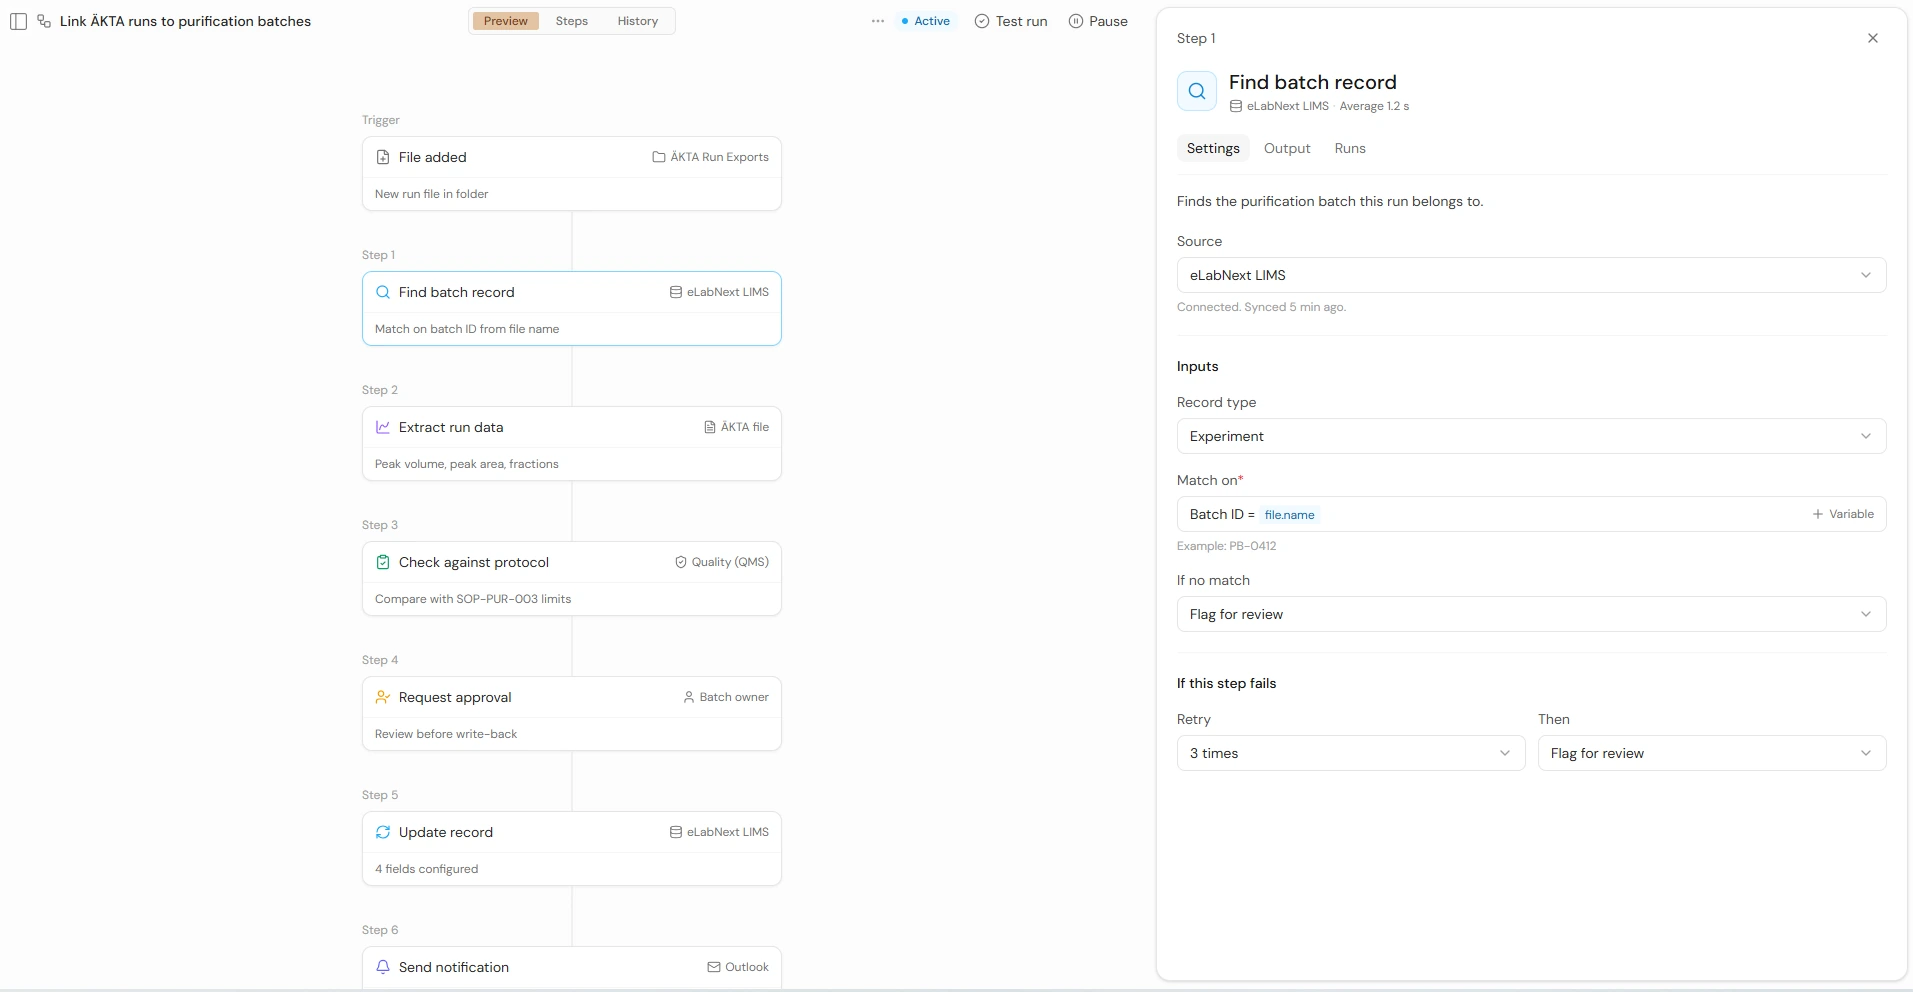Image resolution: width=1913 pixels, height=992 pixels.
Task: Click eLabNext LIMS database icon in Step 1 card
Action: pos(676,292)
